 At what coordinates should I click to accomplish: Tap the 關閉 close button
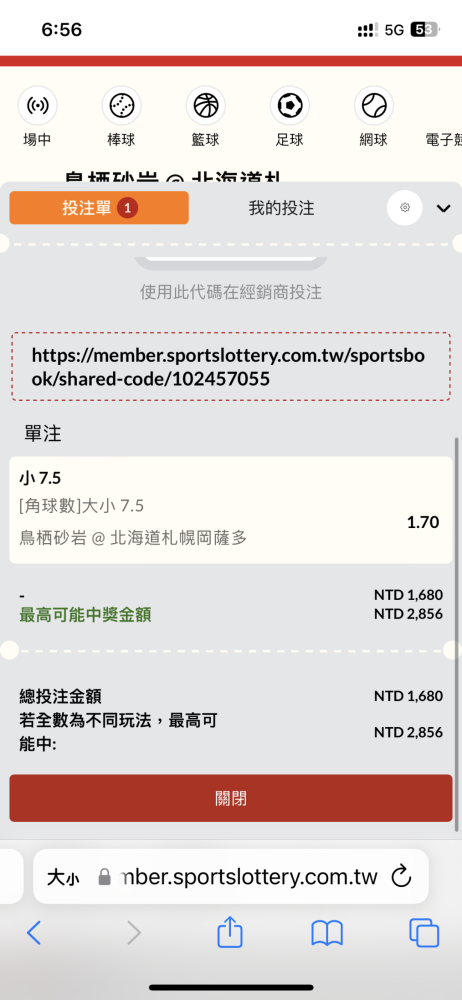(x=230, y=798)
